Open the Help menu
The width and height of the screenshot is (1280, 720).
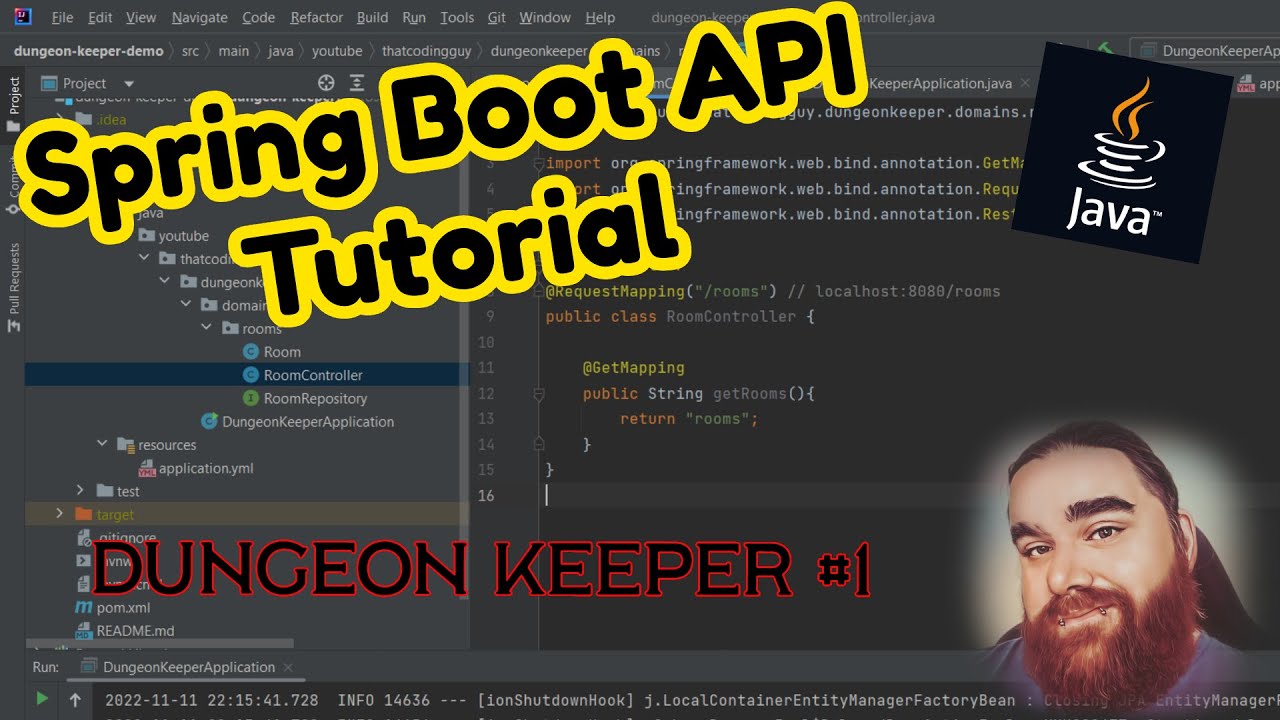tap(600, 18)
